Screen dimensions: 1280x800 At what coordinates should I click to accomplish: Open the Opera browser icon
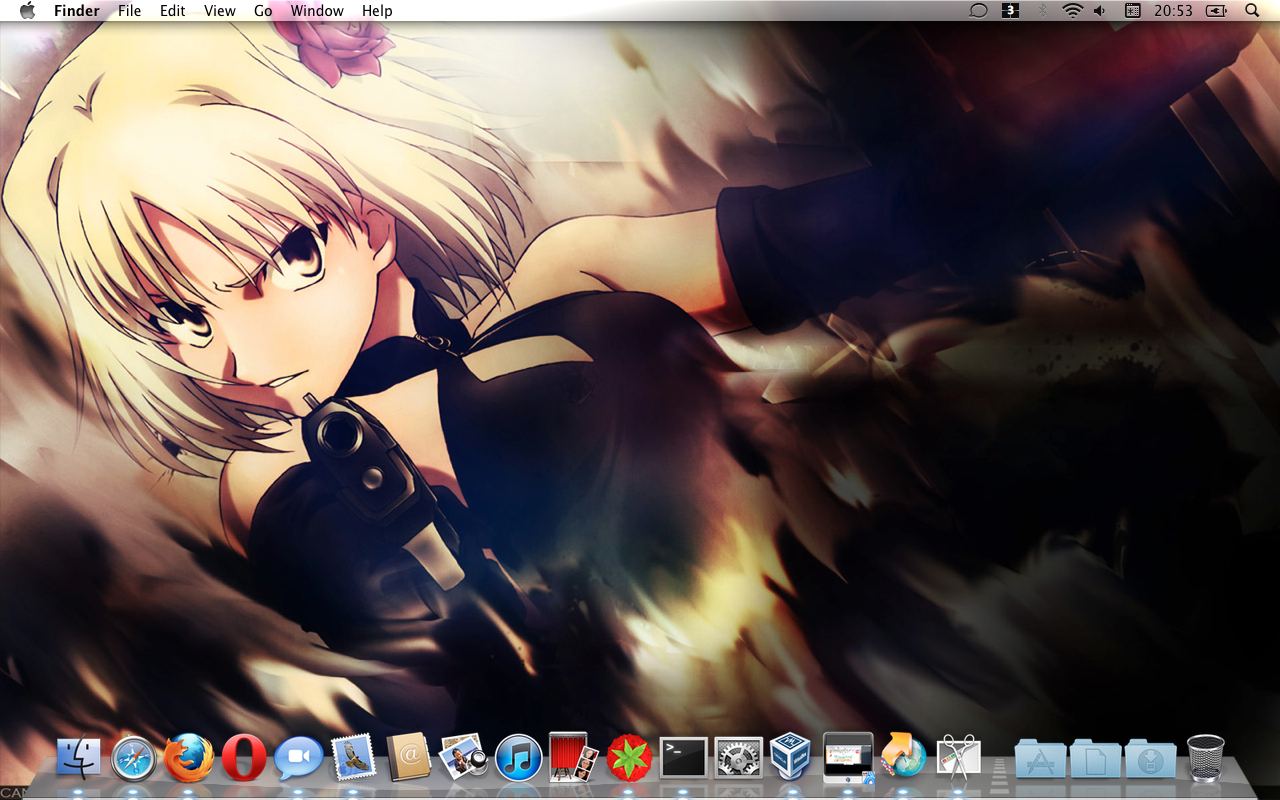[244, 758]
